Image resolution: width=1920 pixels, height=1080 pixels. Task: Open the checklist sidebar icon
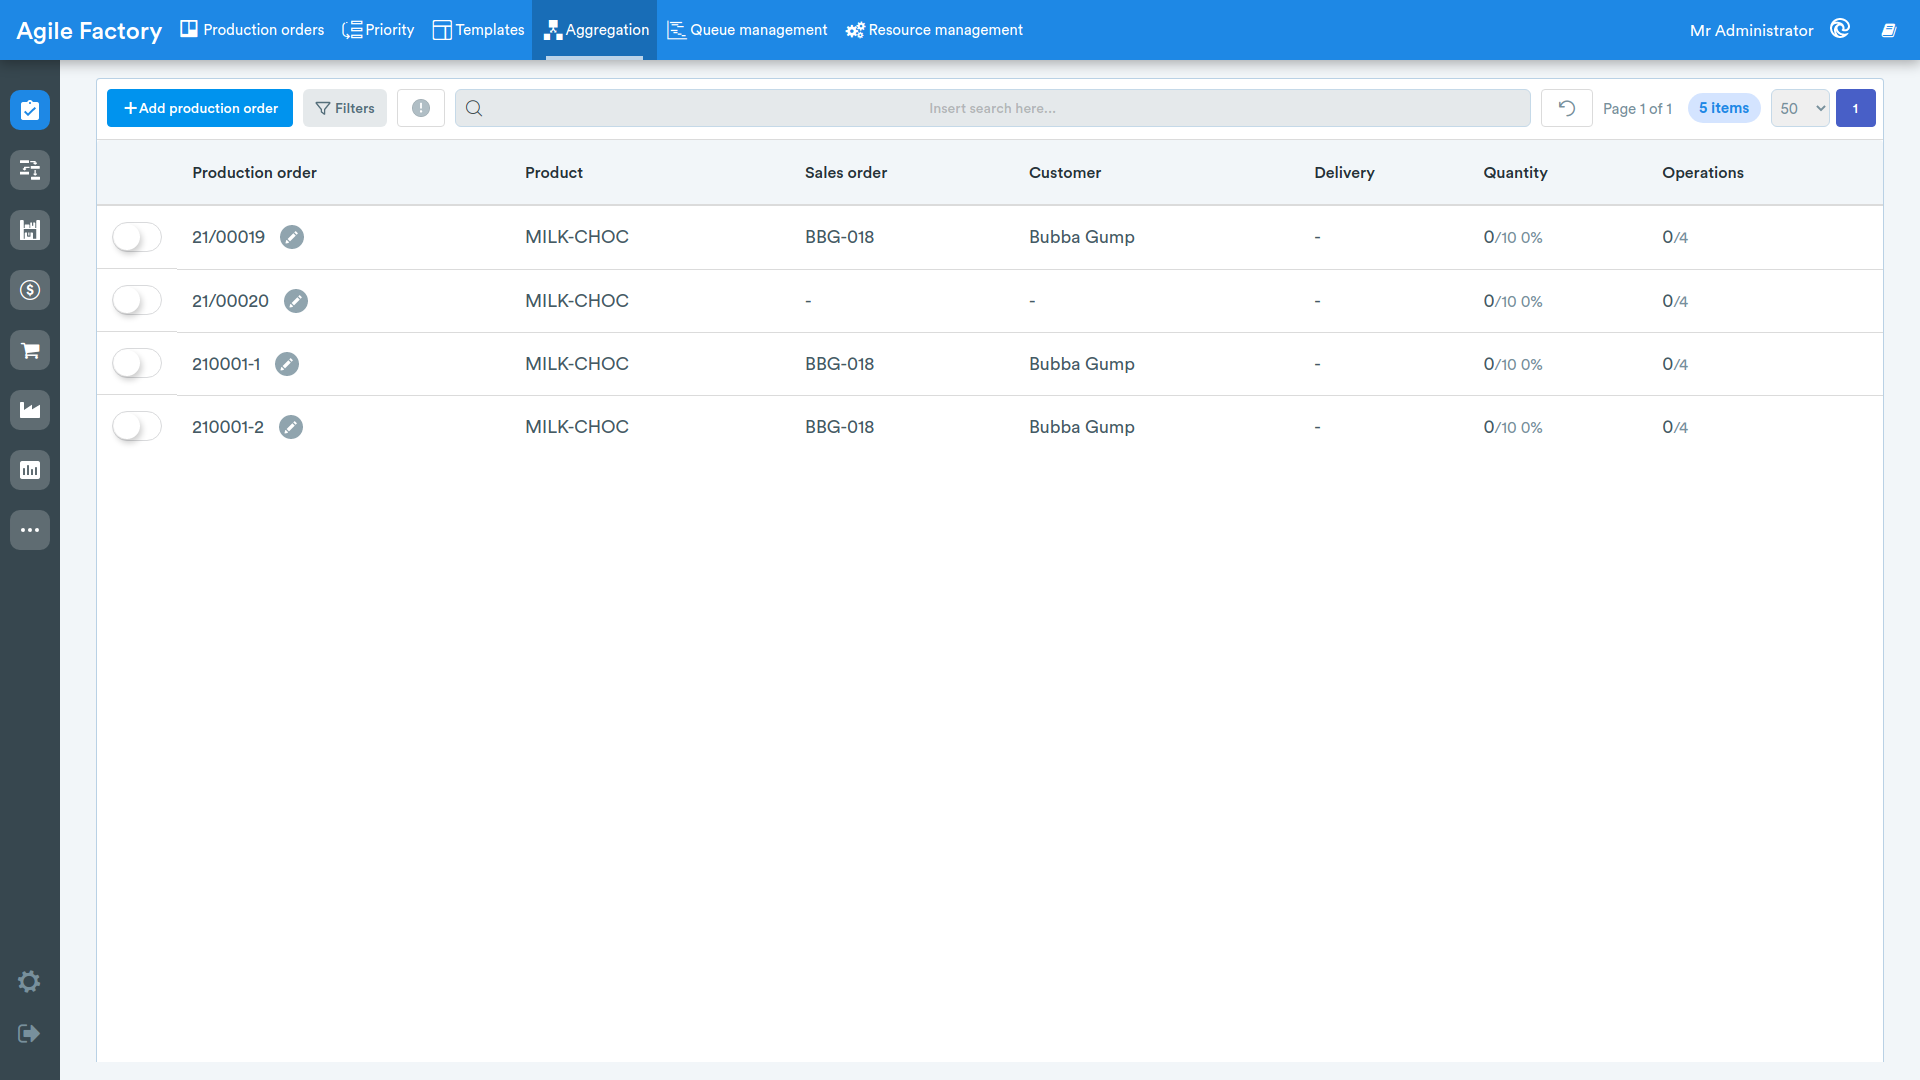pyautogui.click(x=30, y=110)
